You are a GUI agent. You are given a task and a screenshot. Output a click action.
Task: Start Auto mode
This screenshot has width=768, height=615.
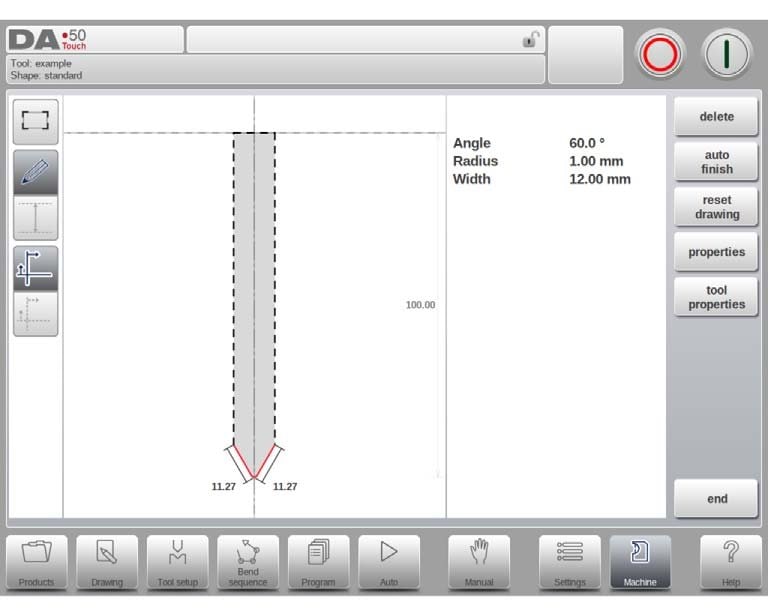389,562
